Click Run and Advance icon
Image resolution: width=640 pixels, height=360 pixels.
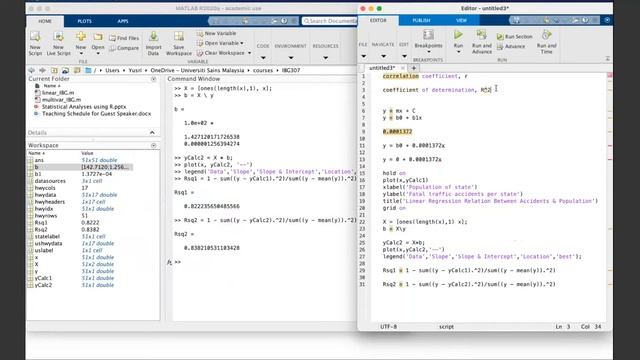482,35
